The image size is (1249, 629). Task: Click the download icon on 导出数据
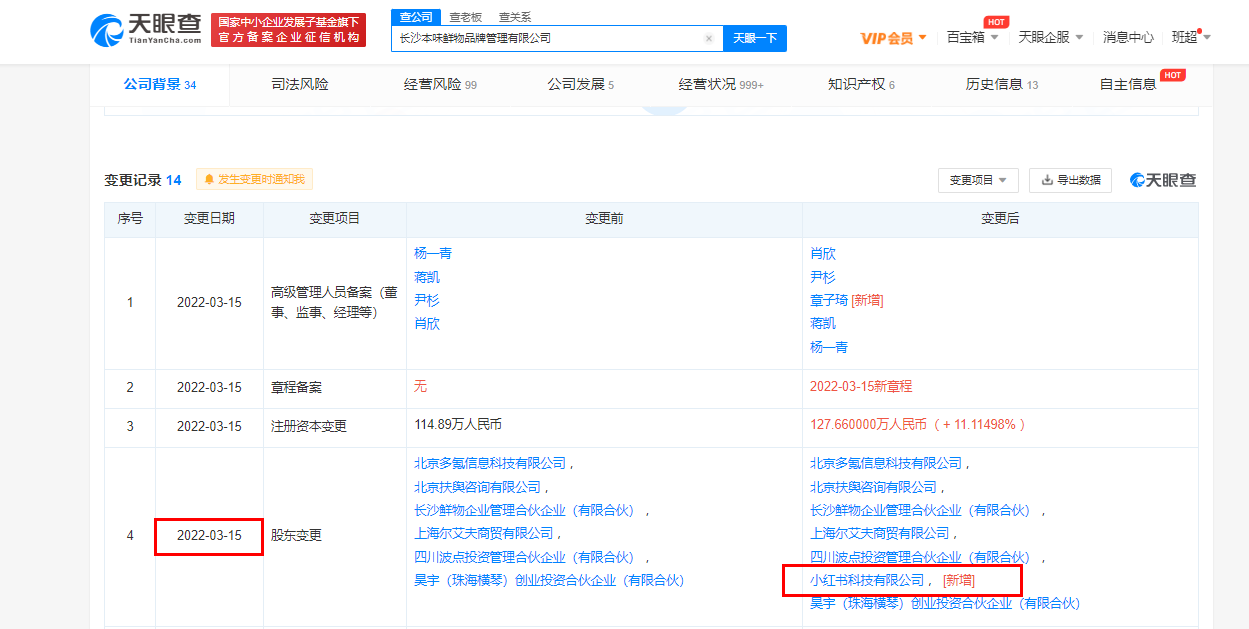point(1047,180)
